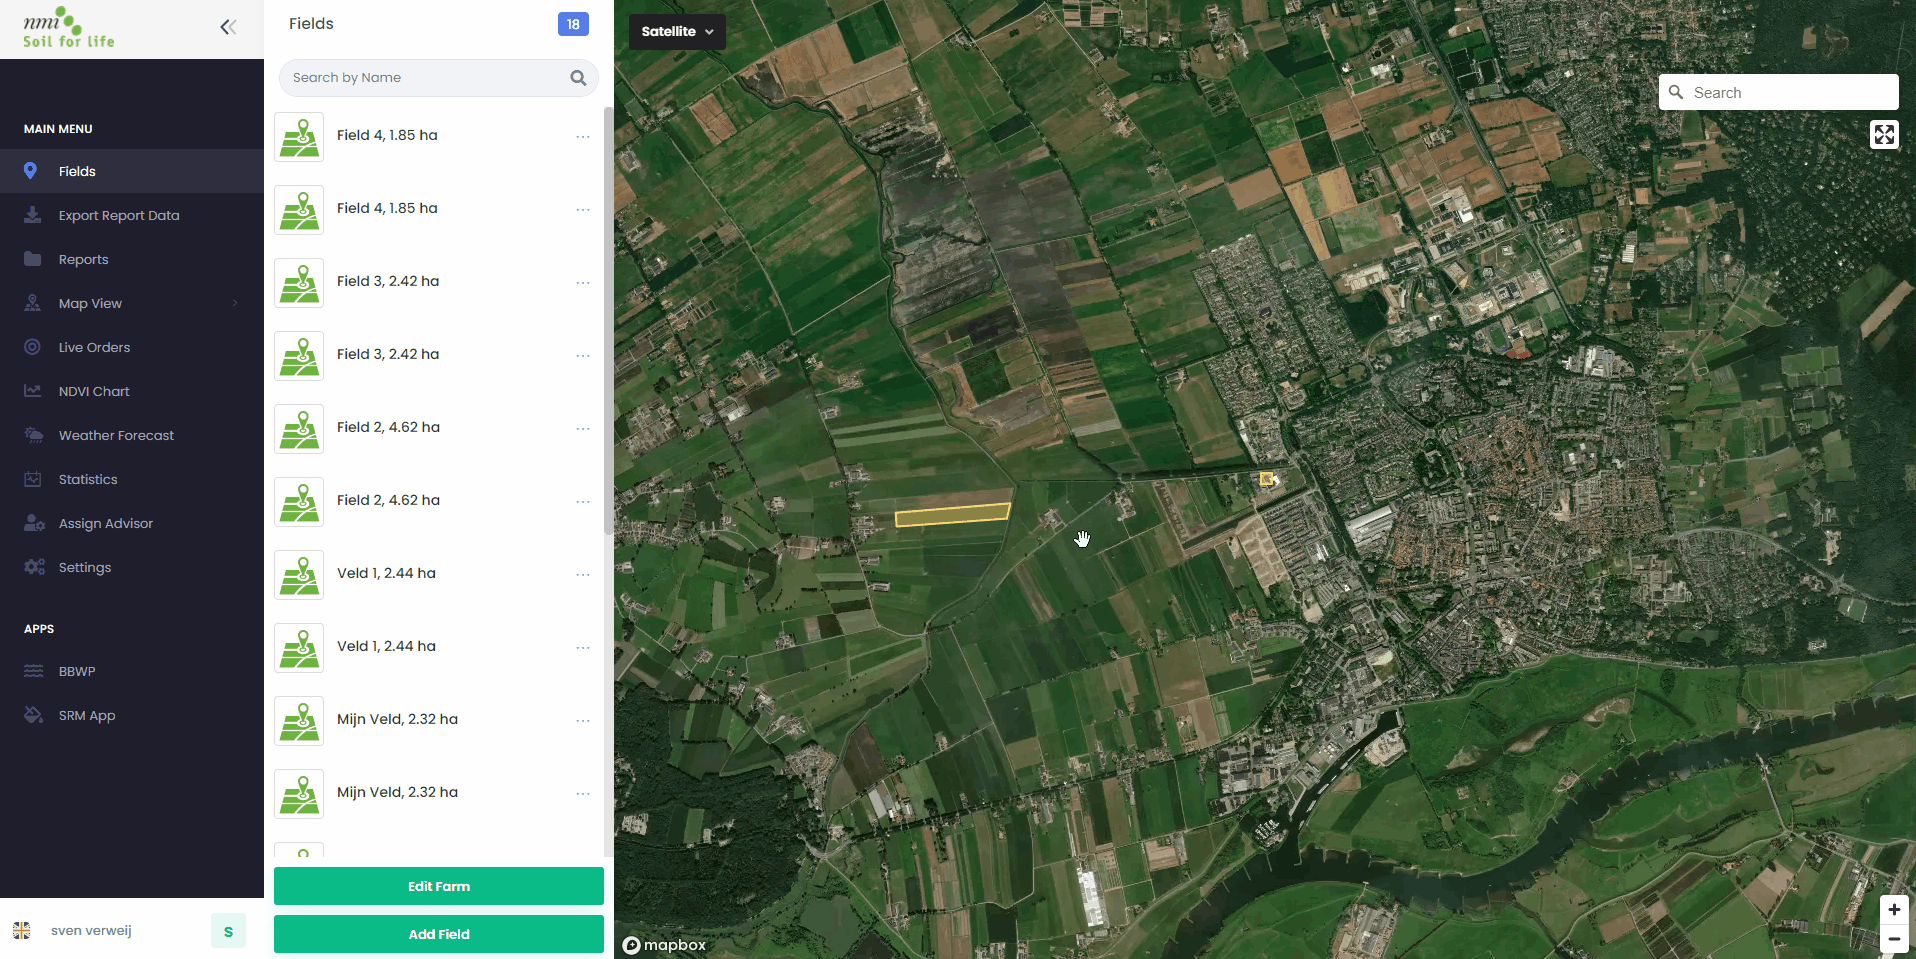Image resolution: width=1916 pixels, height=959 pixels.
Task: Select the Assign Advisor icon
Action: (x=33, y=523)
